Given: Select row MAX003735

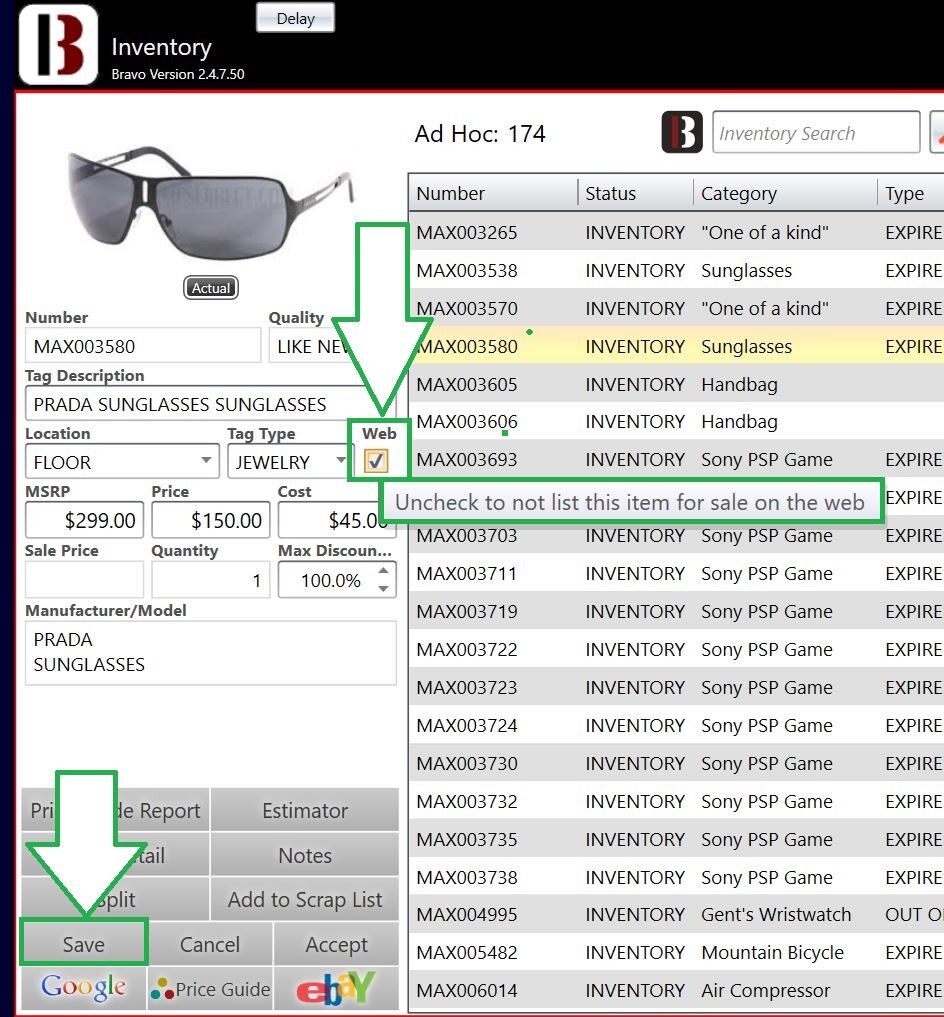Looking at the screenshot, I should 677,839.
